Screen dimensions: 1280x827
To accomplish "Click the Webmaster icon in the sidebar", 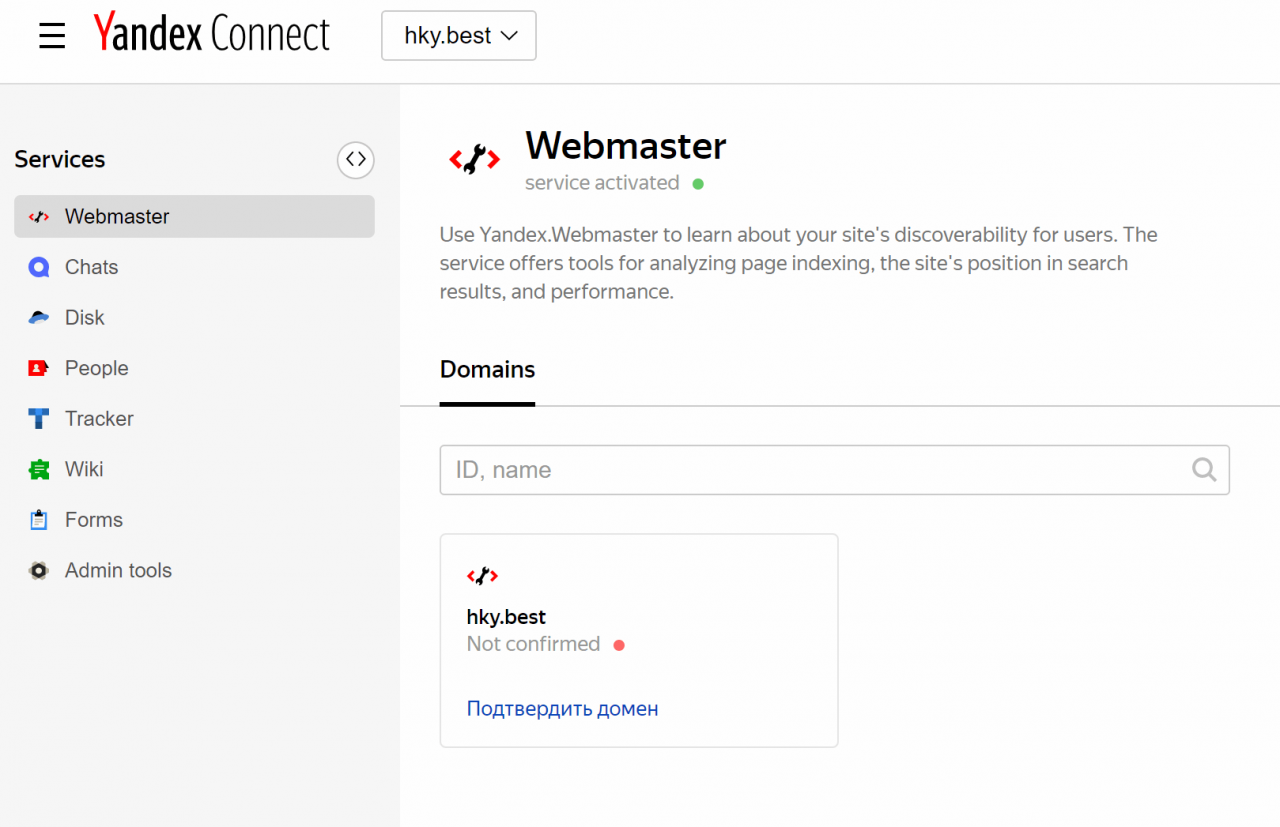I will coord(38,216).
